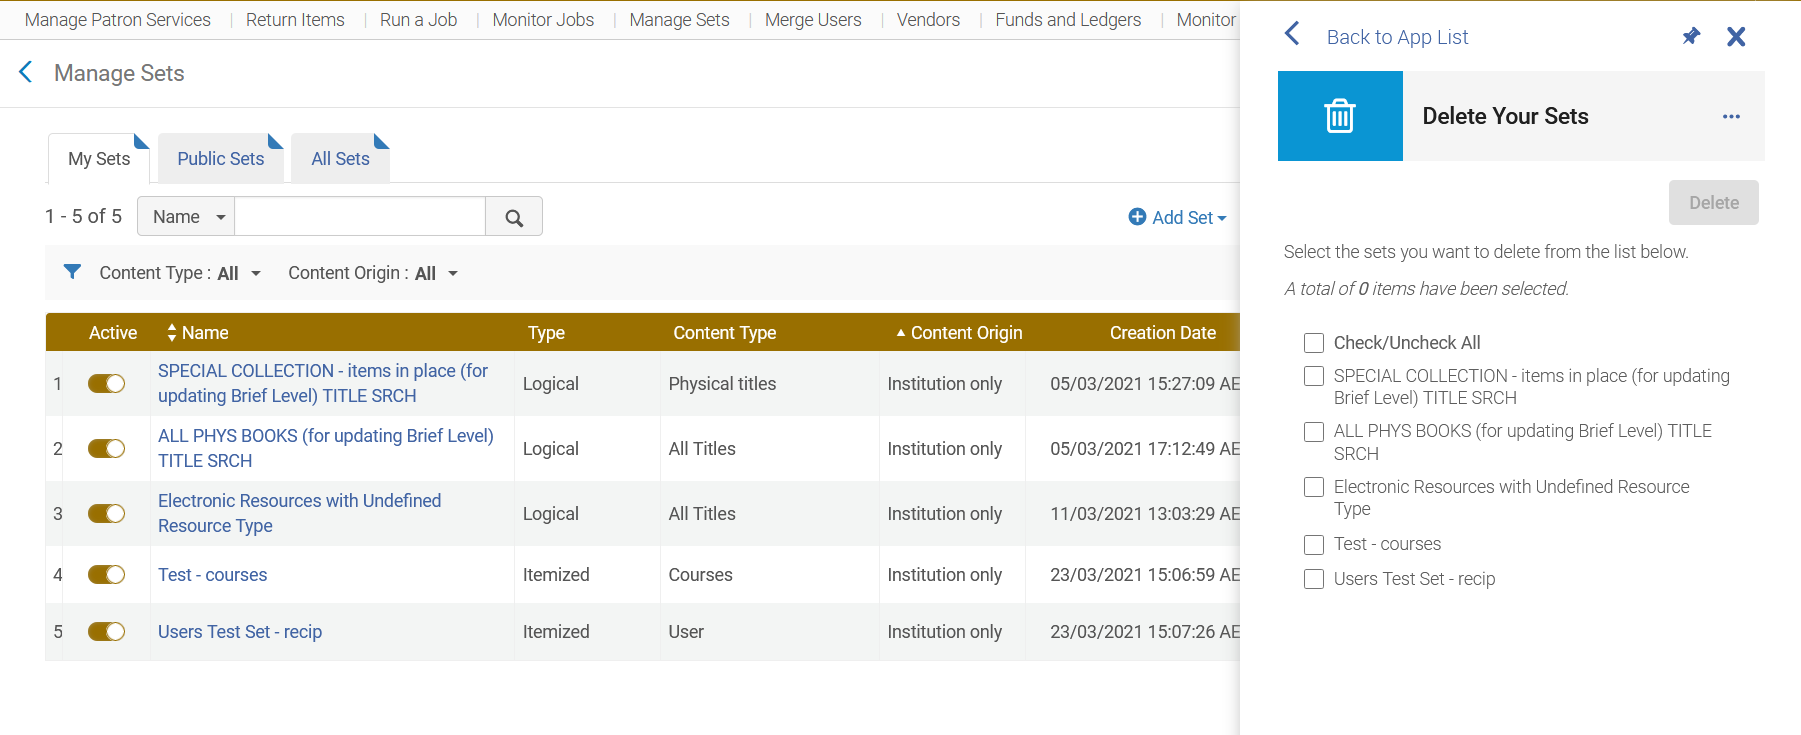Click the Type column header

546,333
